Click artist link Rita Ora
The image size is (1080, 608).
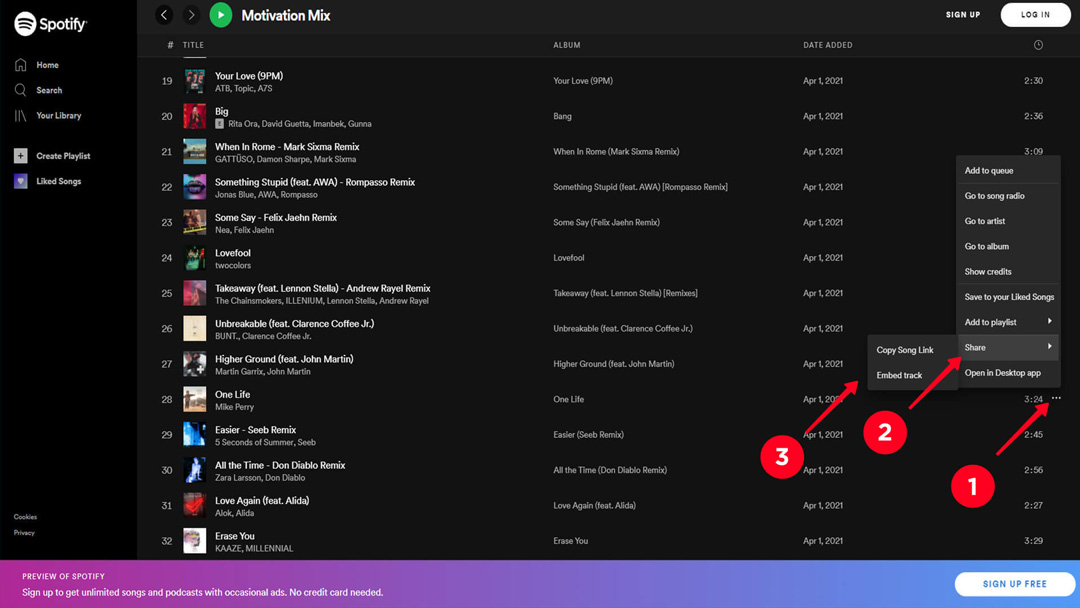242,124
